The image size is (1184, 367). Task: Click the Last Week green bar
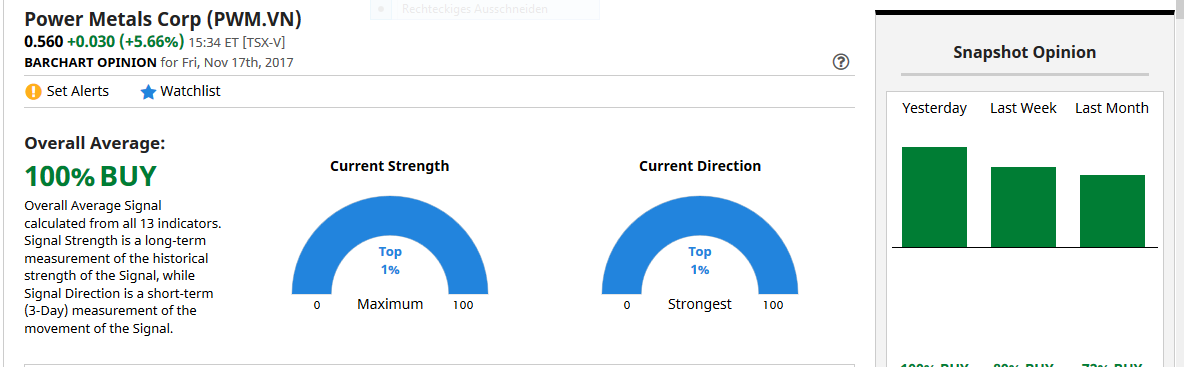[1023, 207]
